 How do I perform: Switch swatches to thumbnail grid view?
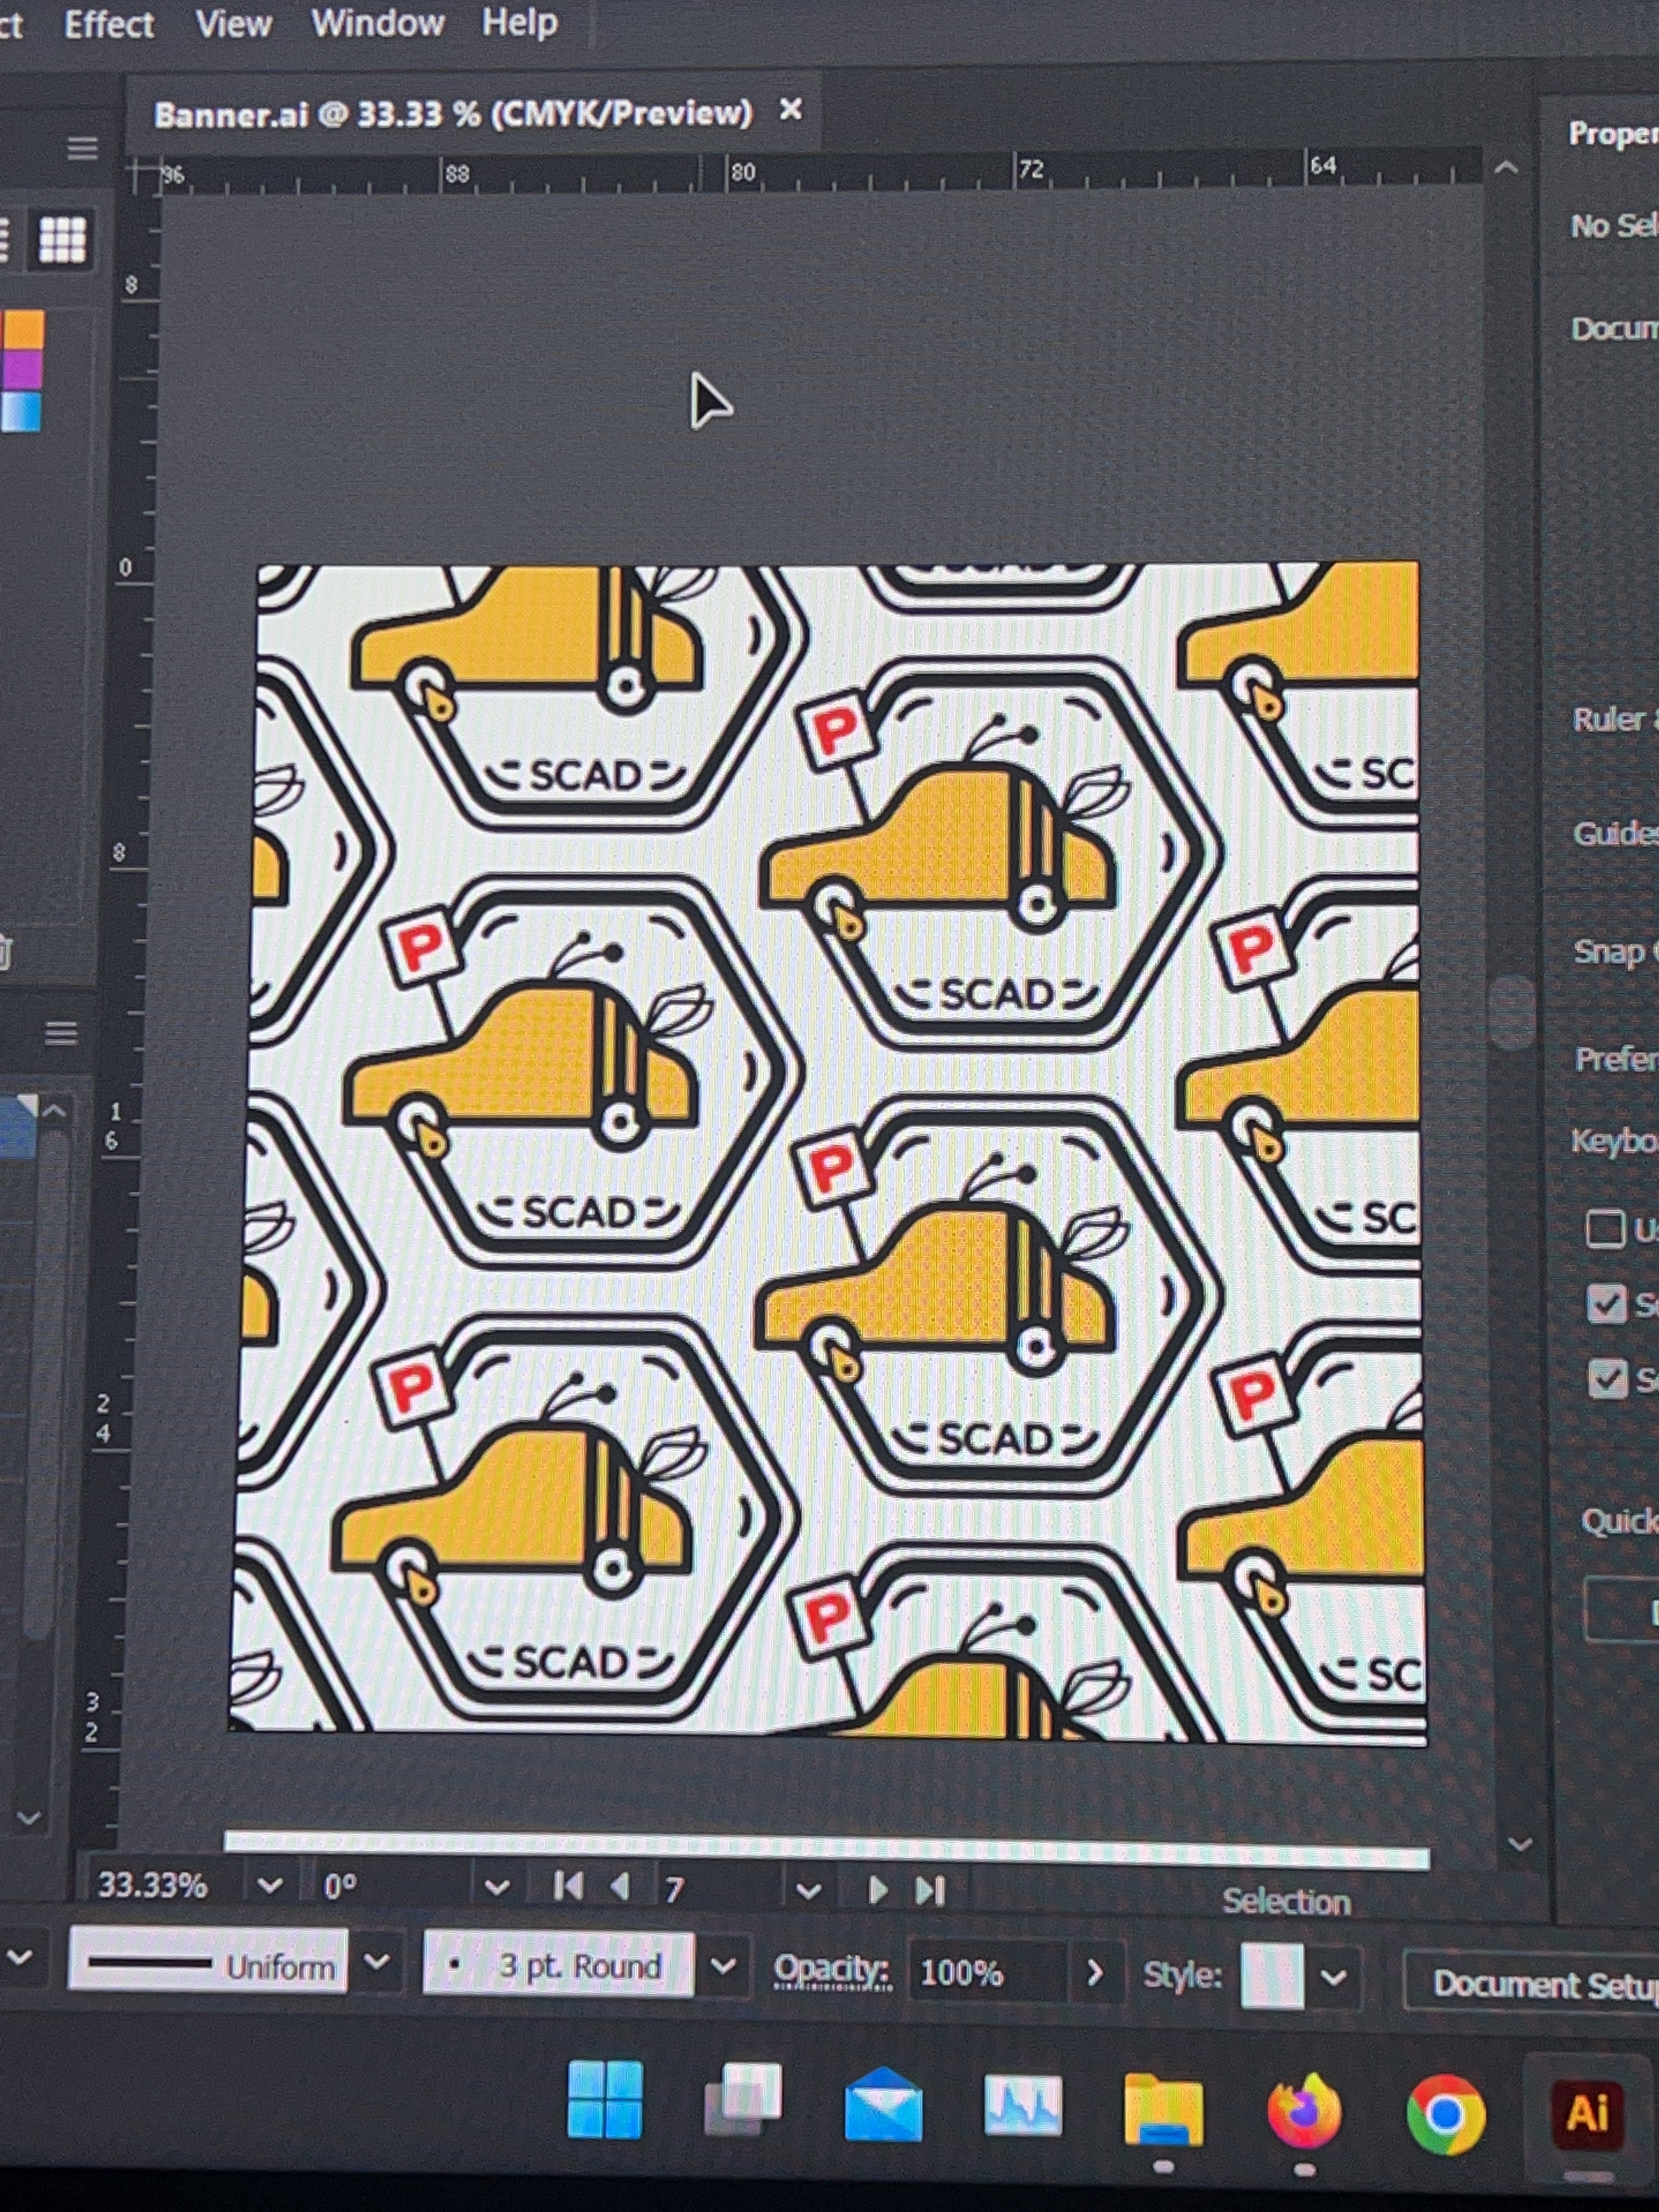[62, 239]
